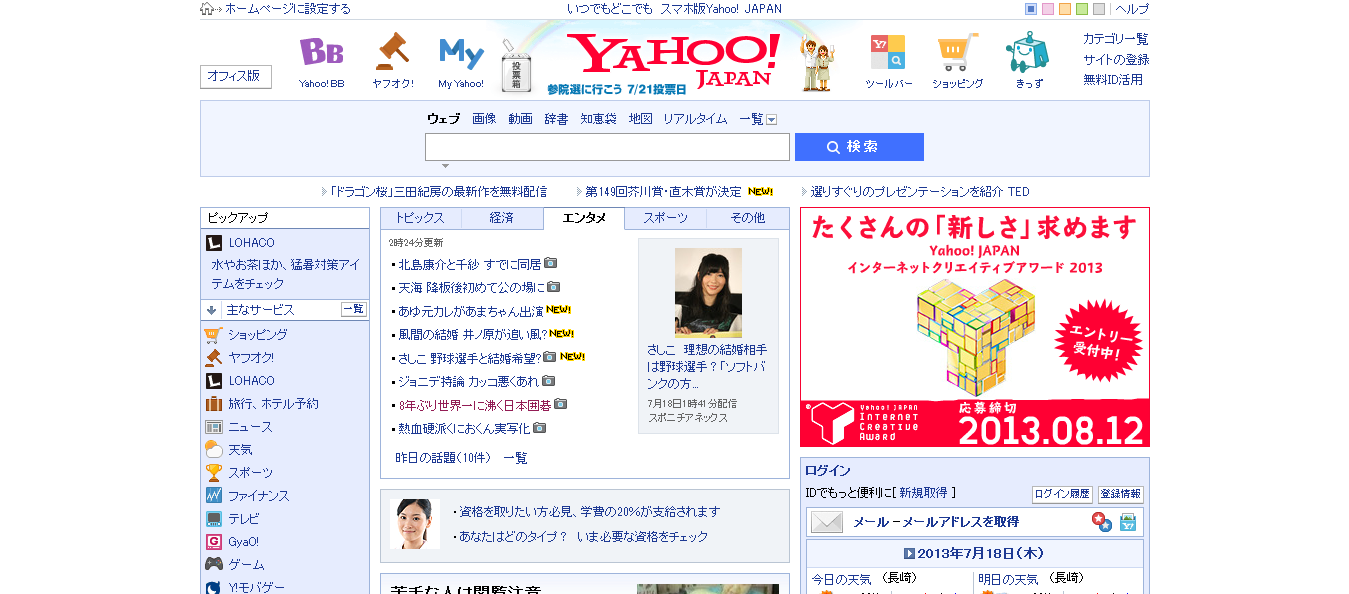1349x594 pixels.
Task: Select the リアルタイム search category
Action: coord(695,119)
